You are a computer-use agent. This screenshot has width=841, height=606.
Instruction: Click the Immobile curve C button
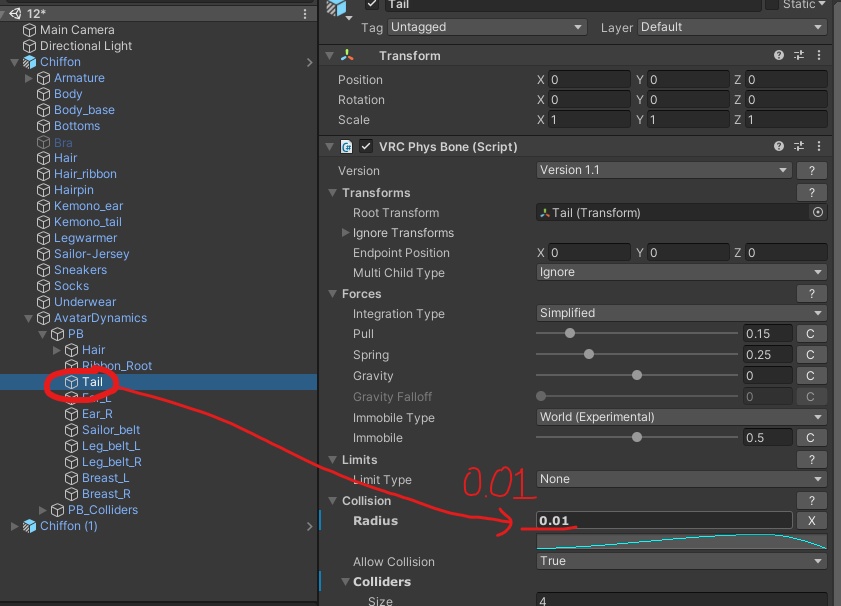(810, 438)
